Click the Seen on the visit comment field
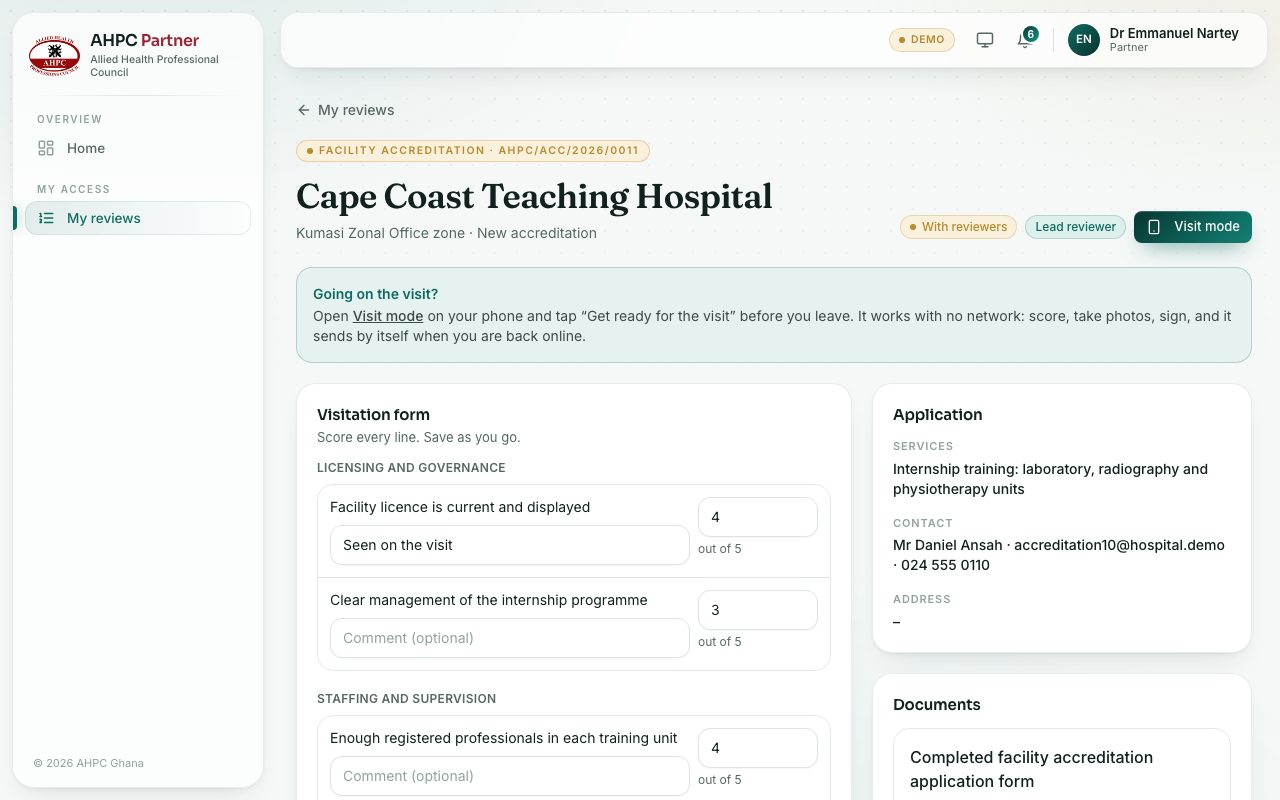The width and height of the screenshot is (1280, 800). tap(510, 545)
